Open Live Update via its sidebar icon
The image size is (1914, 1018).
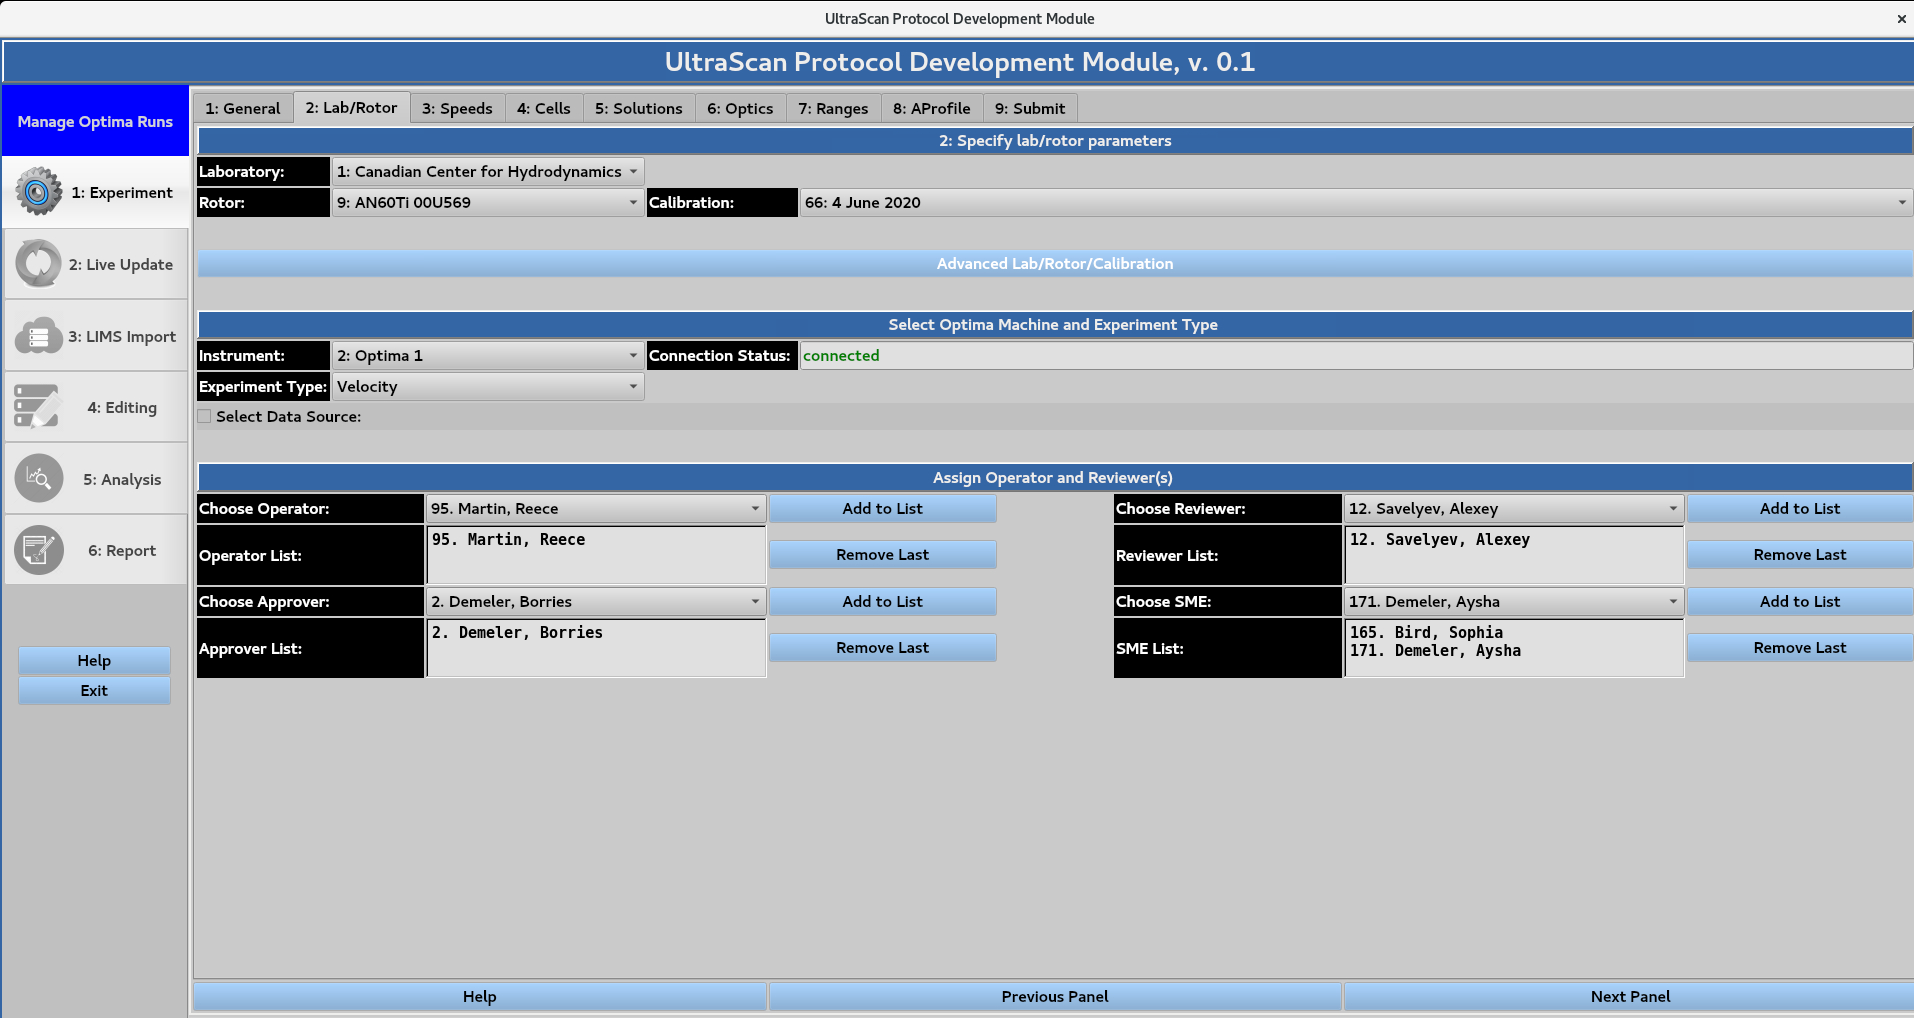(x=38, y=263)
